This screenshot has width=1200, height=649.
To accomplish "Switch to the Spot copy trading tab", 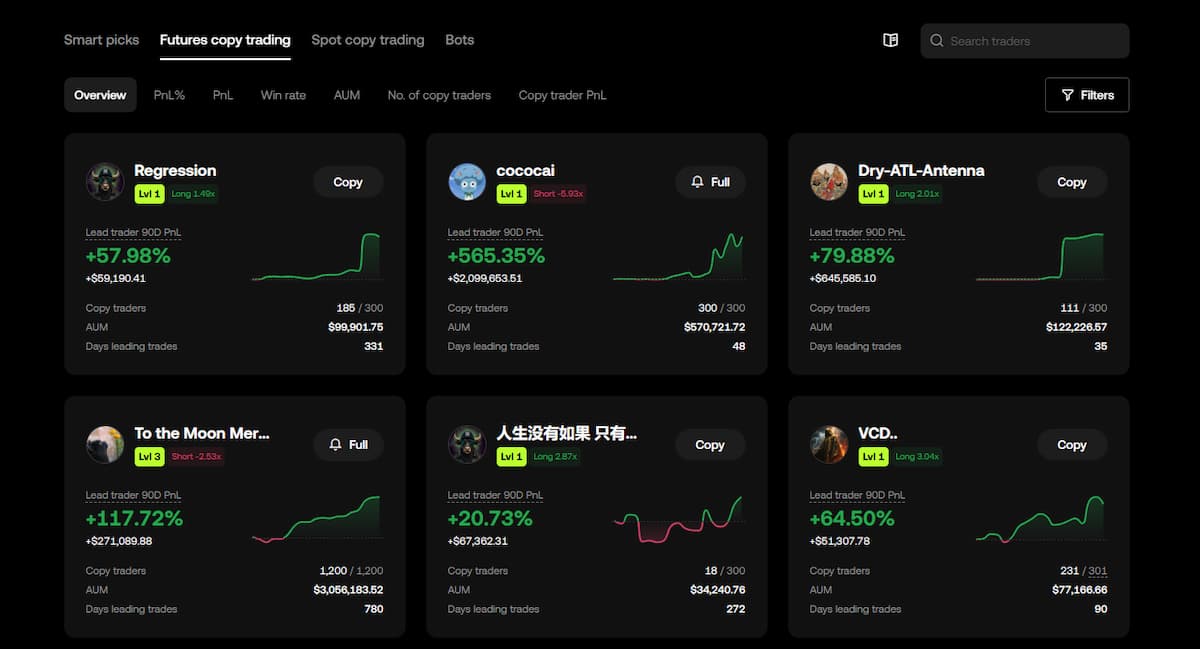I will point(367,40).
